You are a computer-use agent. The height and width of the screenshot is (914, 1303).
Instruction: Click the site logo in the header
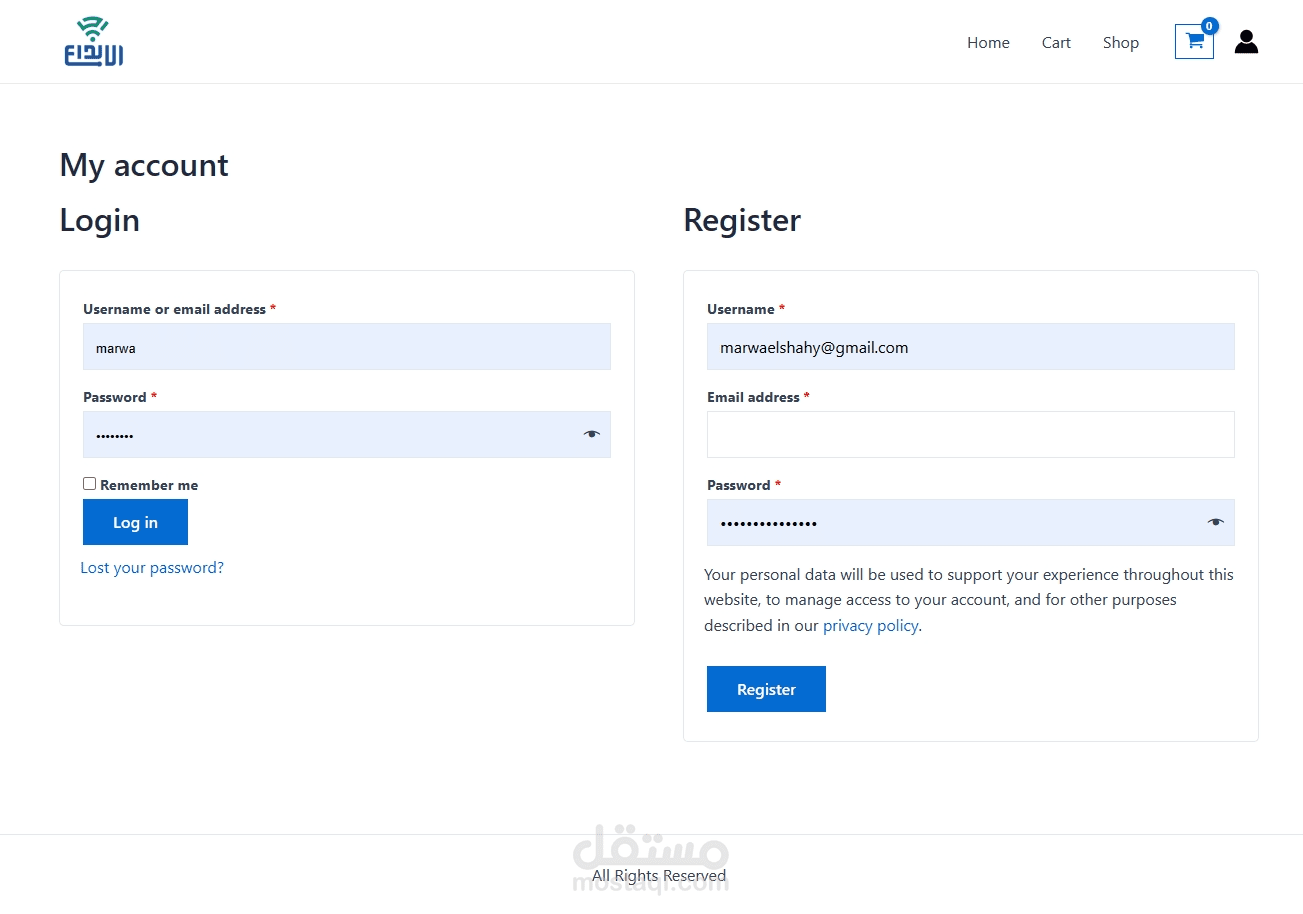[x=93, y=42]
